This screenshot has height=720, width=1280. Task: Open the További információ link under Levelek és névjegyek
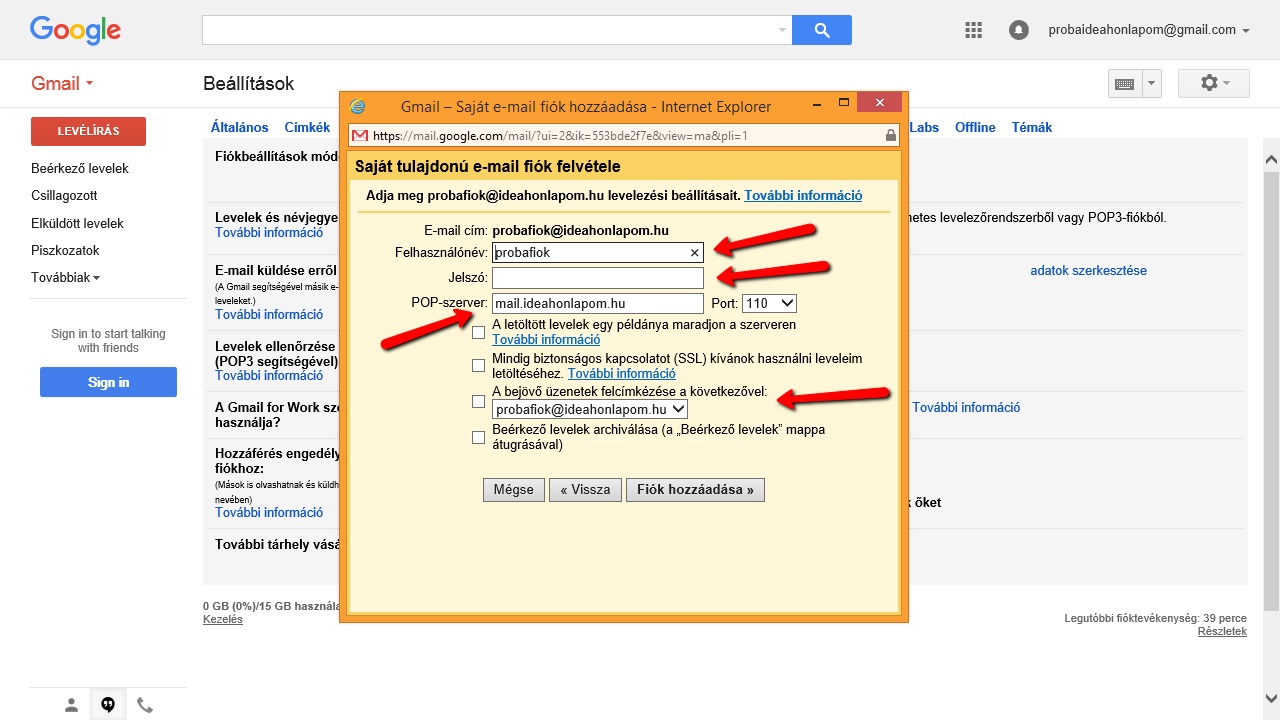269,232
